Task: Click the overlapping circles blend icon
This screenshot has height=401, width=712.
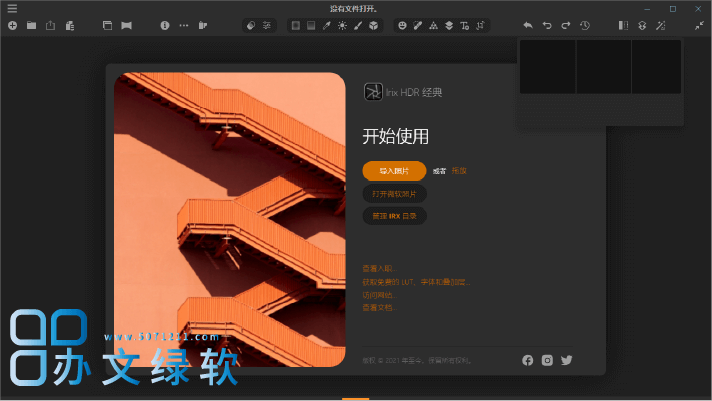Action: click(x=251, y=25)
